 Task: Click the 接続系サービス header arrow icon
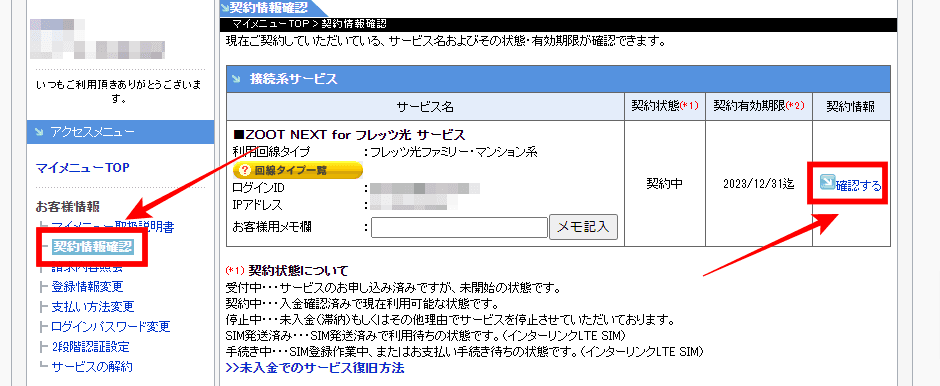point(237,78)
